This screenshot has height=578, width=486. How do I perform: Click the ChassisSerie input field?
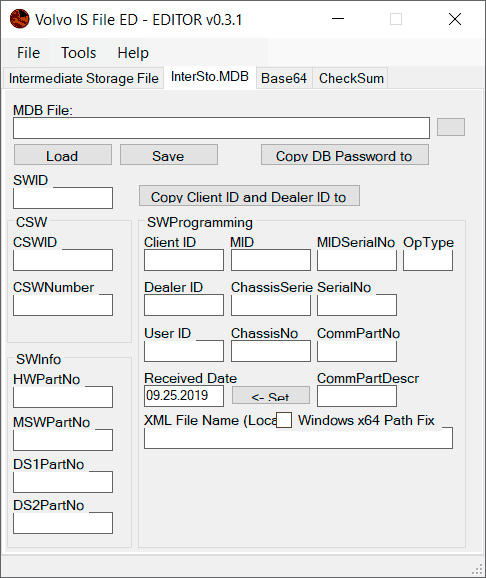point(271,305)
